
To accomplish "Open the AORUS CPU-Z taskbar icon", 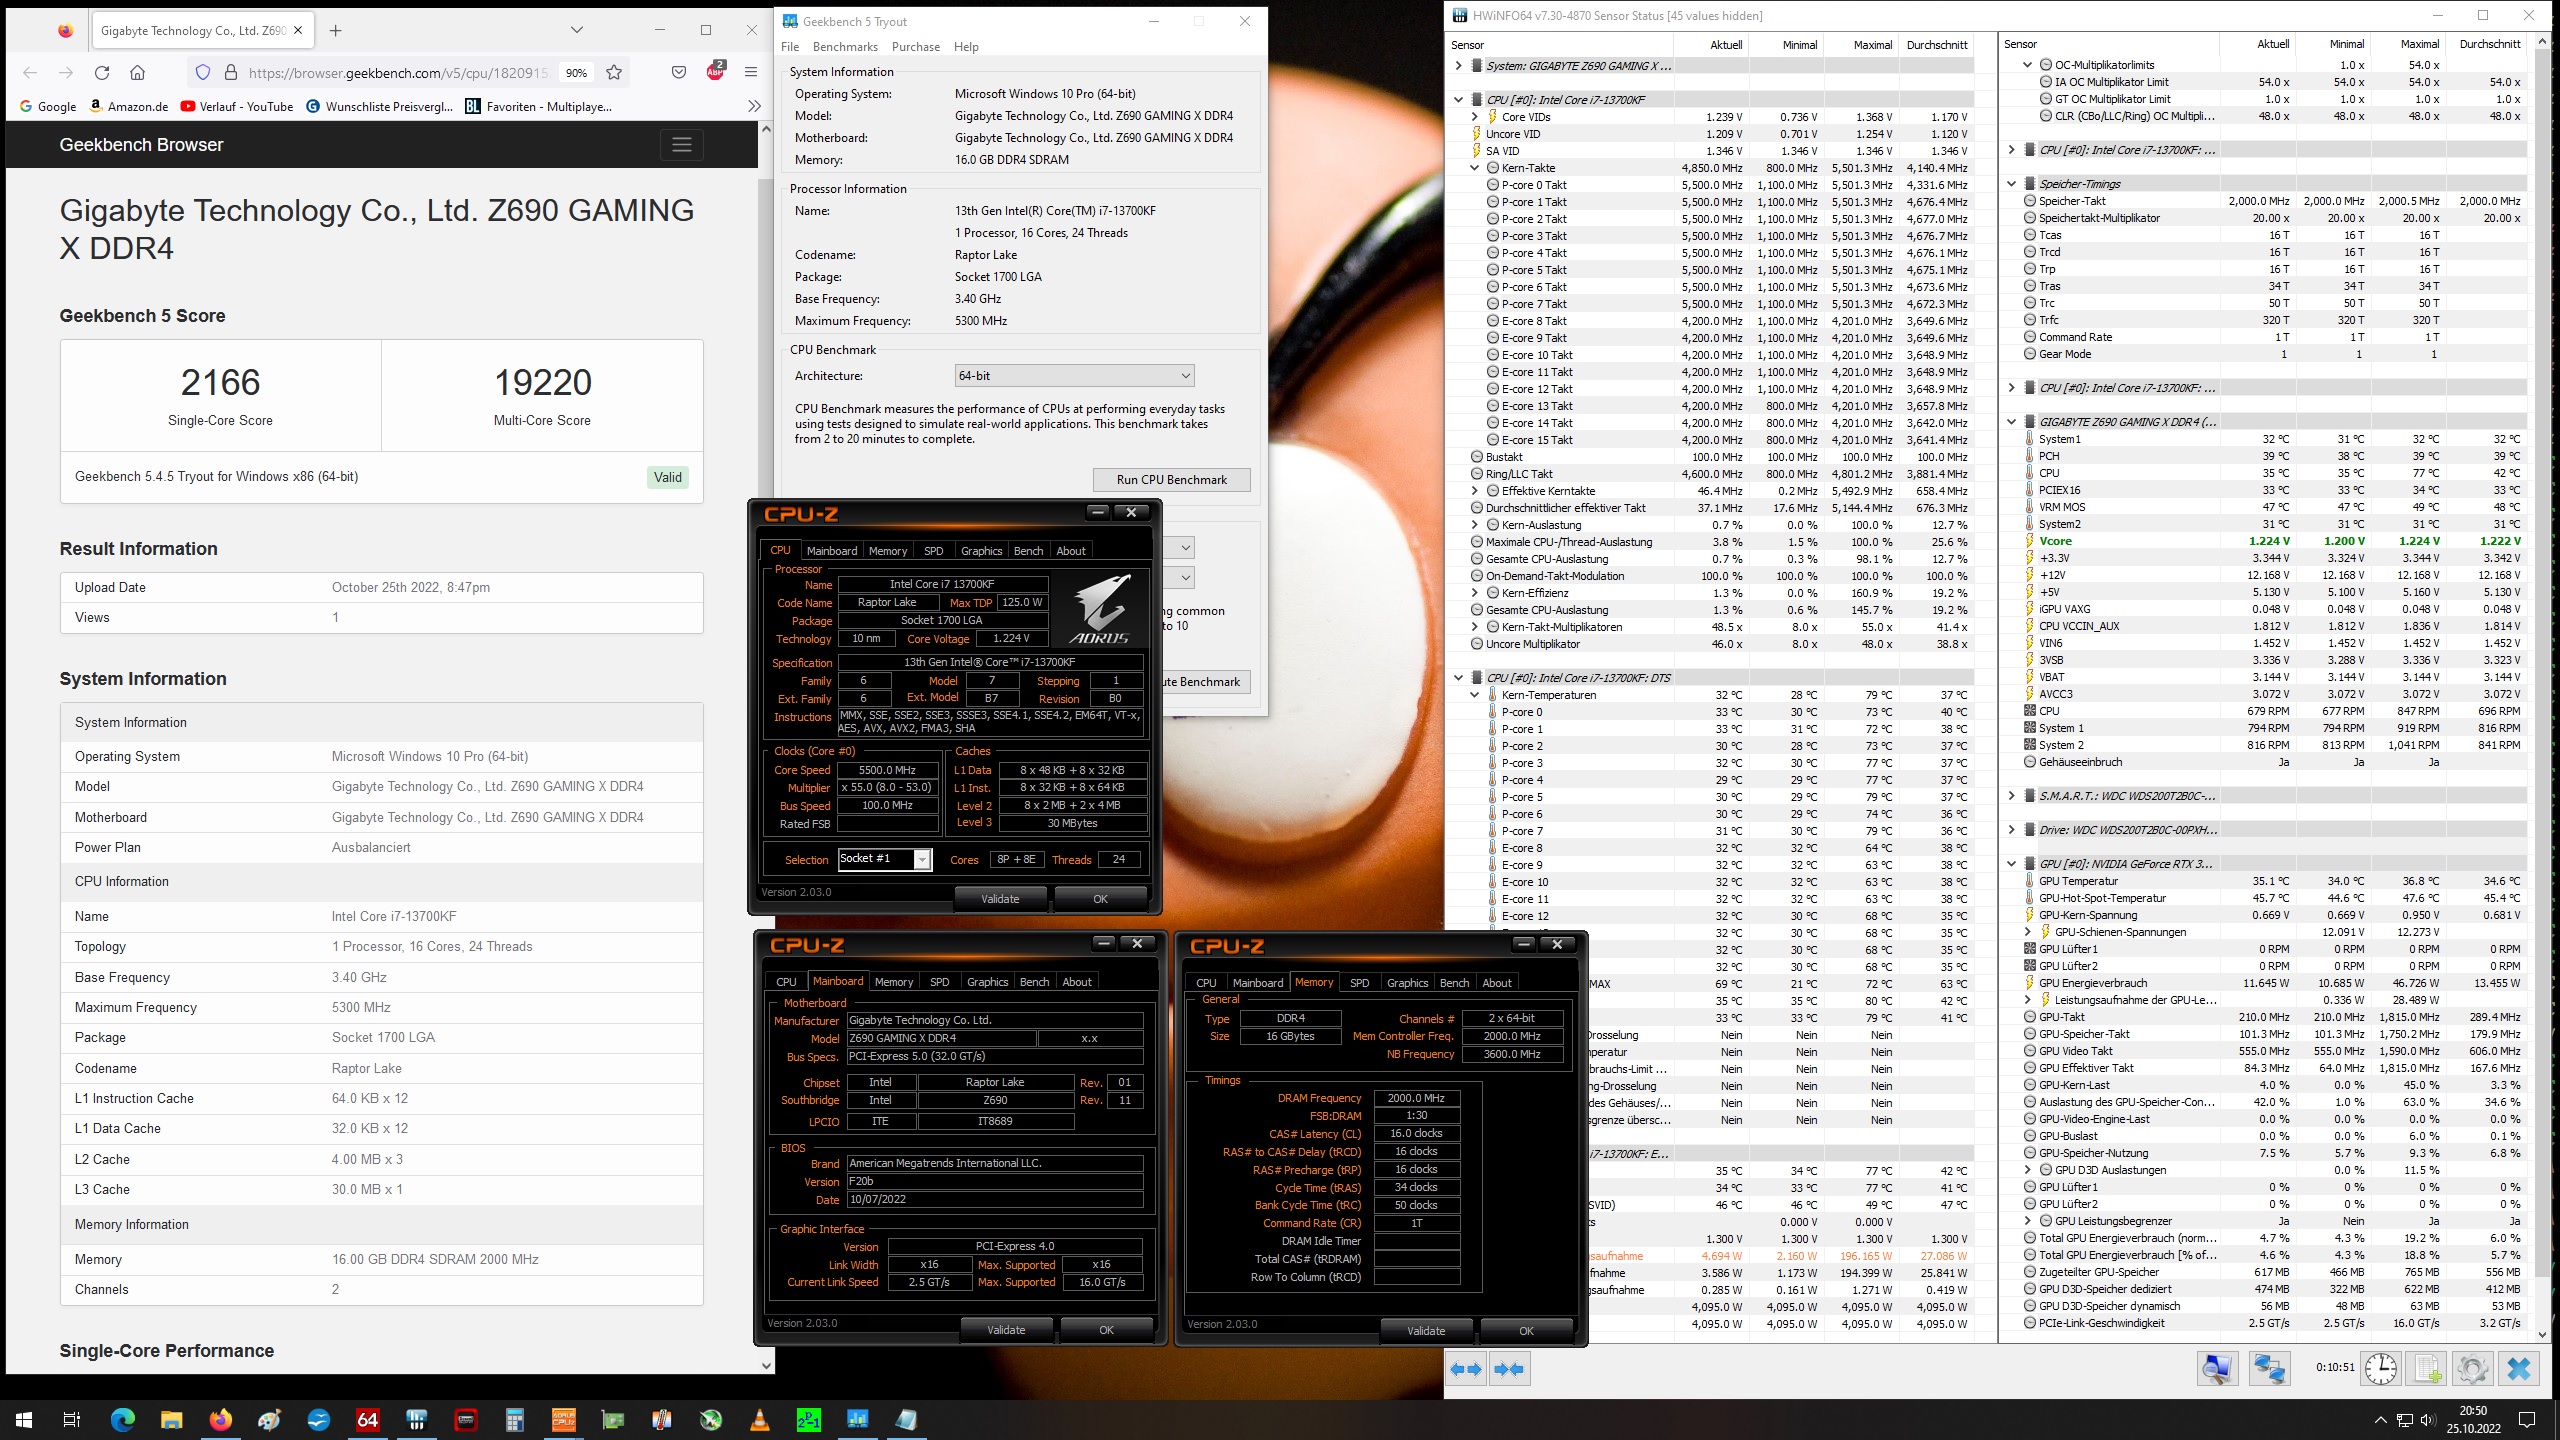I will 563,1419.
